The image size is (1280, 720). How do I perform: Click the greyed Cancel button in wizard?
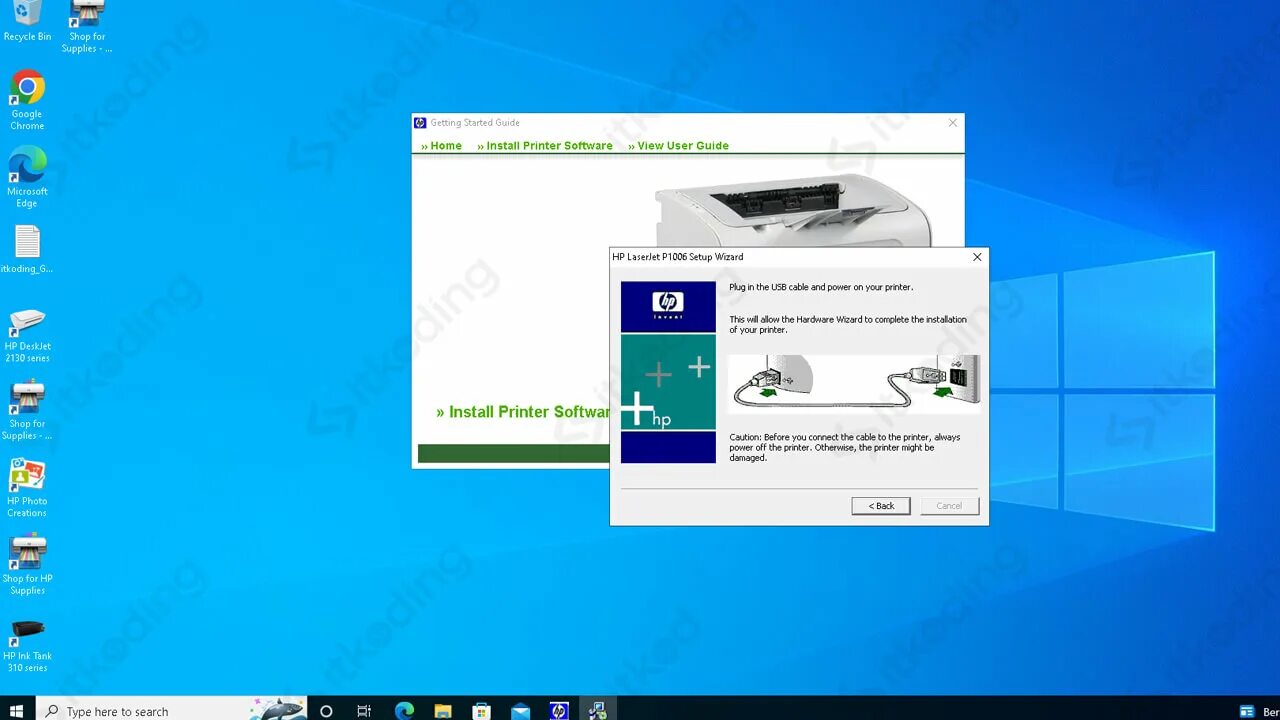point(949,506)
